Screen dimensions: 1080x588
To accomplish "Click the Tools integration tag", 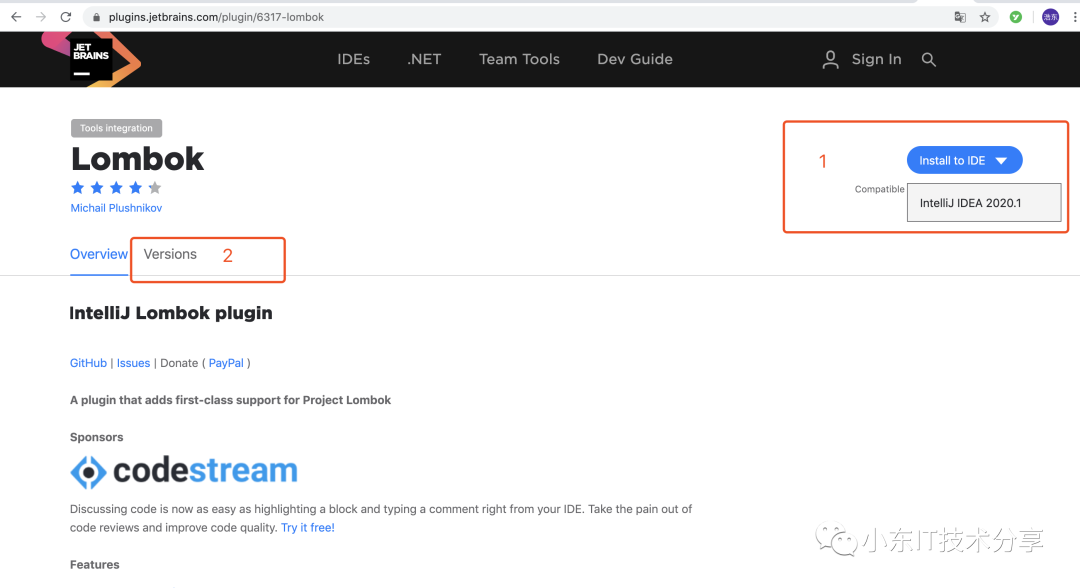I will 116,128.
